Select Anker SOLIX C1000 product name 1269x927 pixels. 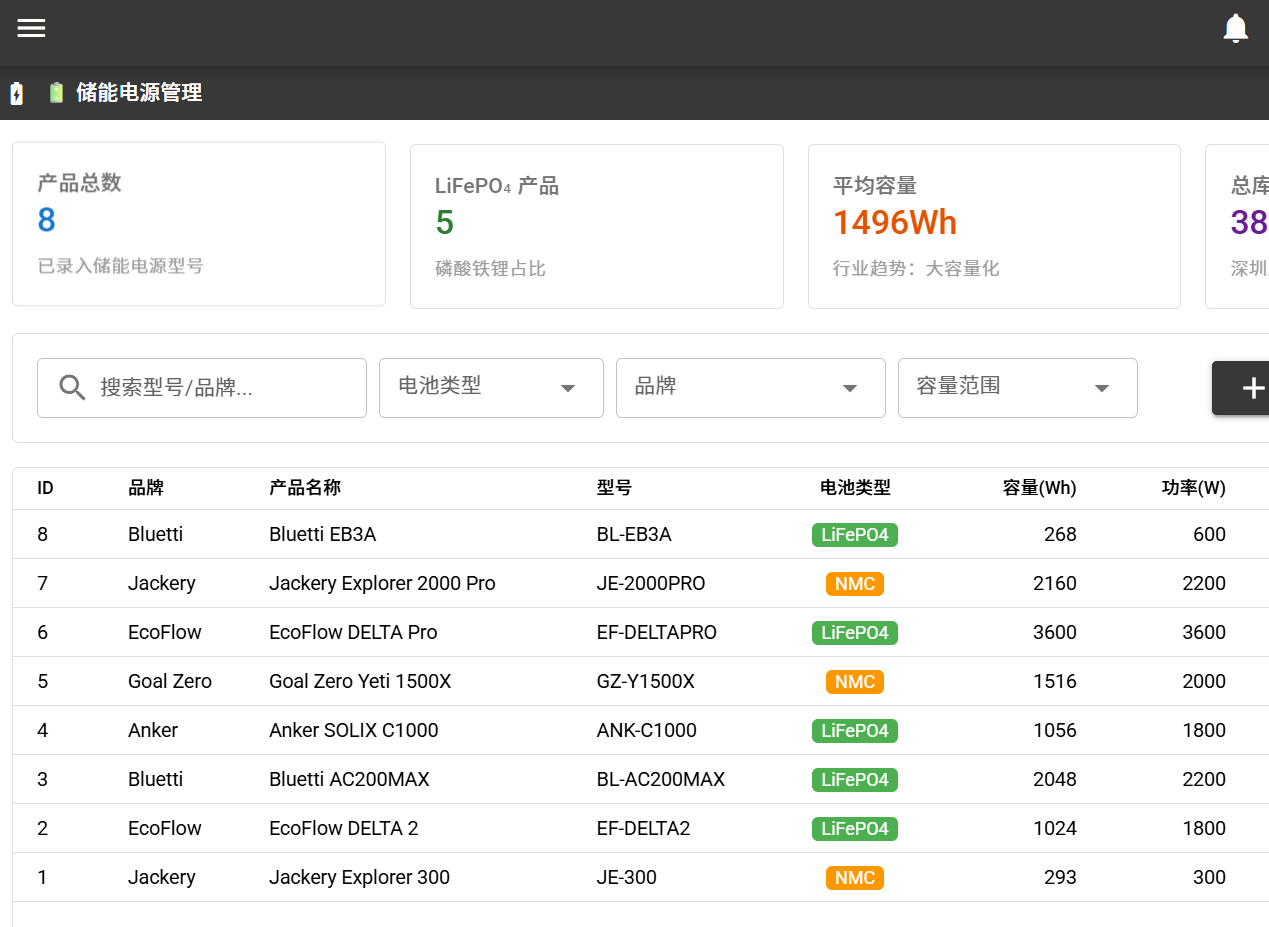(x=354, y=730)
